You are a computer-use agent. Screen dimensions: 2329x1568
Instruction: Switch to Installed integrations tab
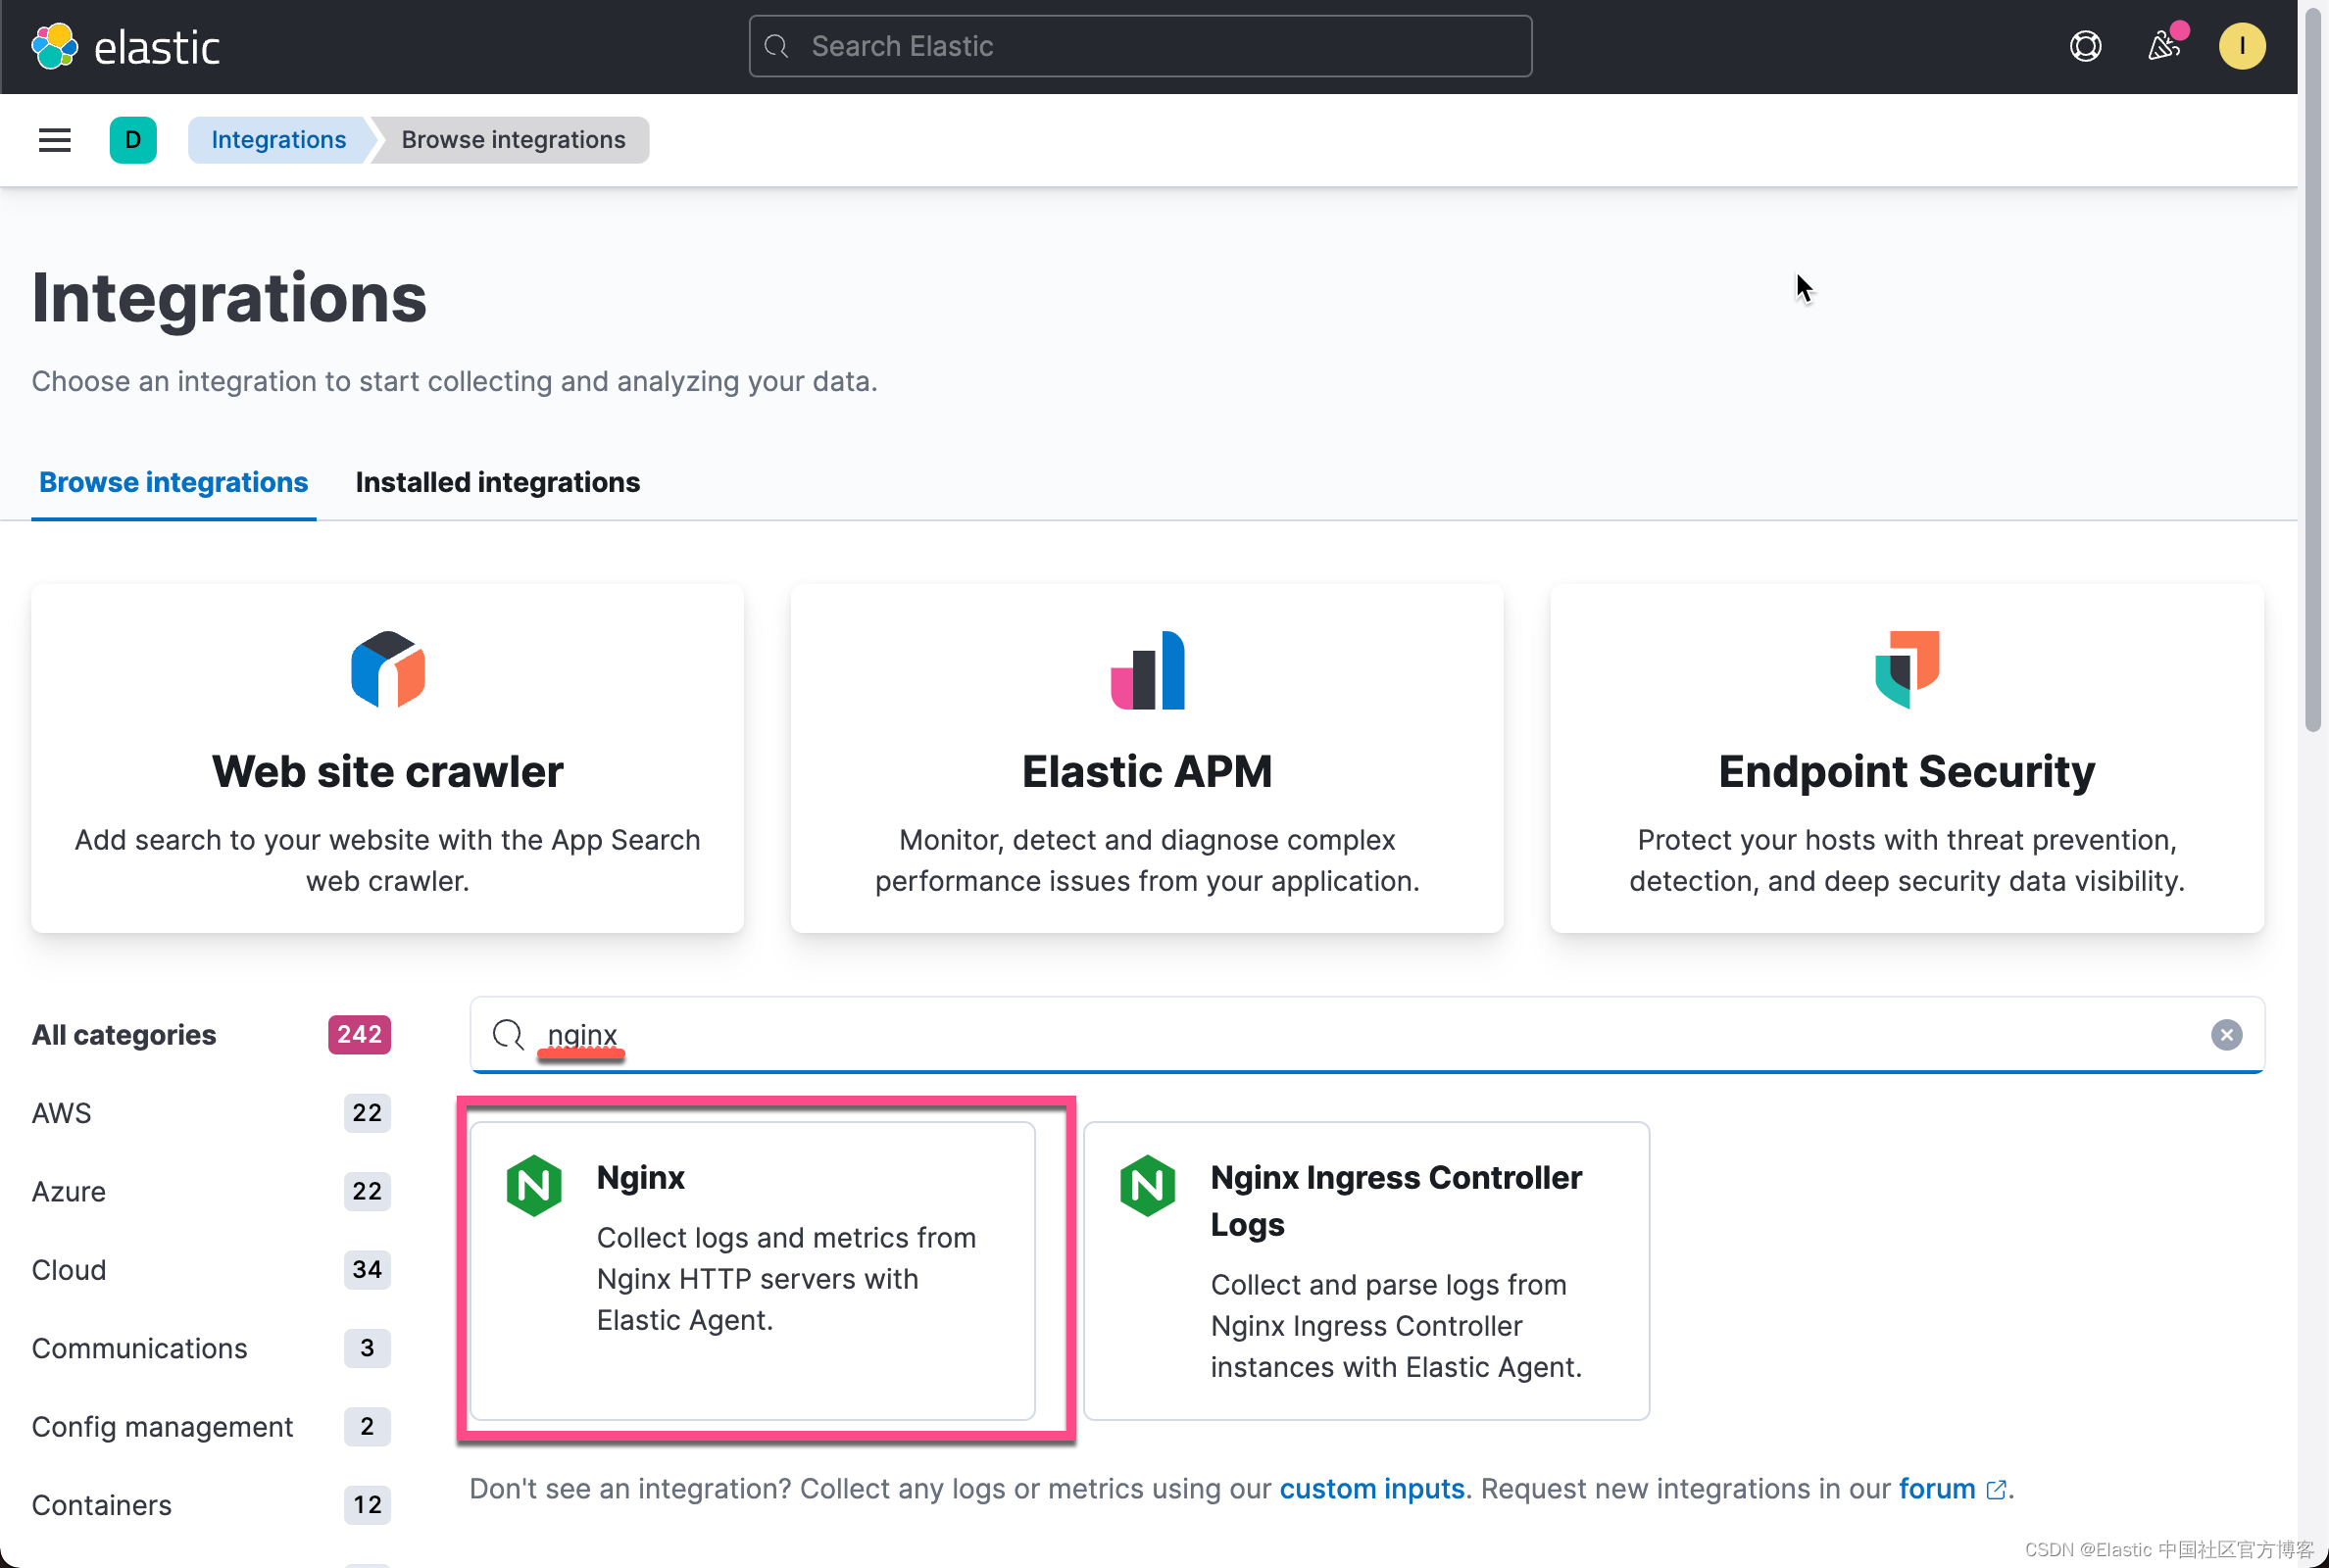497,482
